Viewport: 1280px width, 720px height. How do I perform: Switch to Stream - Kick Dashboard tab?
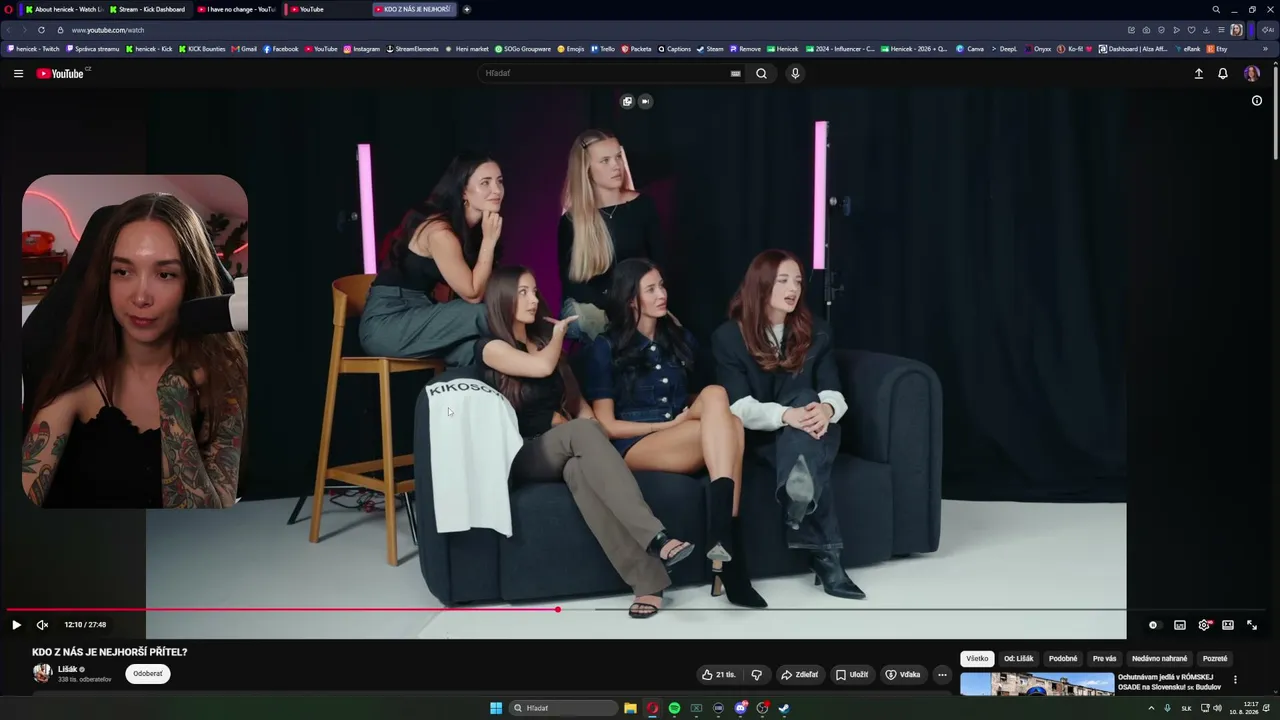tap(148, 9)
